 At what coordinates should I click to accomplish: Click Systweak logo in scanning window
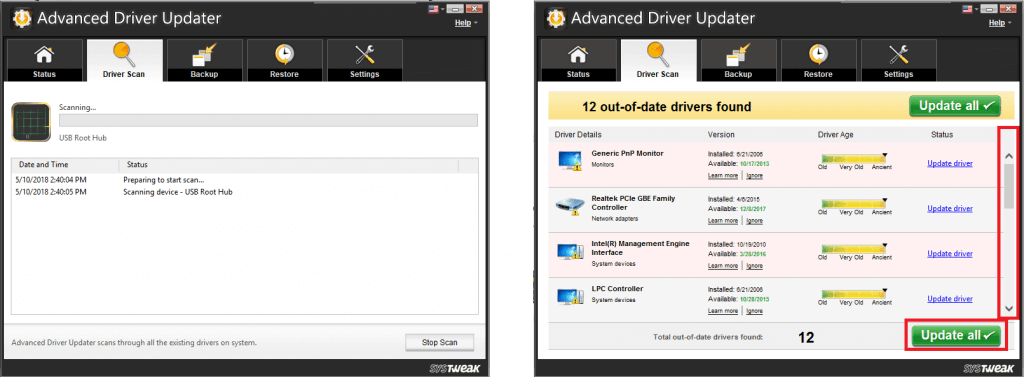456,369
